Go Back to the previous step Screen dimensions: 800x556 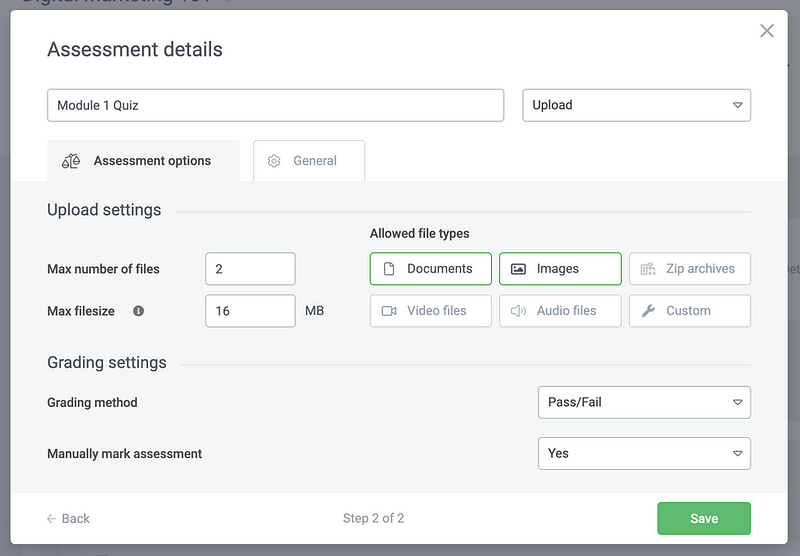tap(68, 519)
